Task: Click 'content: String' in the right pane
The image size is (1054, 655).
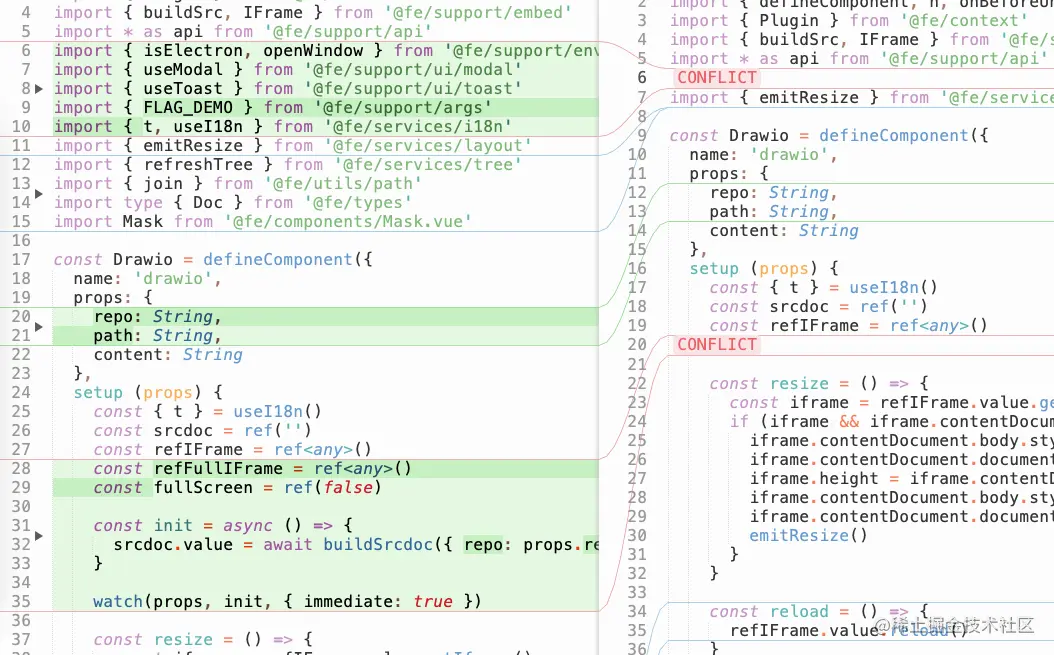Action: pos(784,231)
